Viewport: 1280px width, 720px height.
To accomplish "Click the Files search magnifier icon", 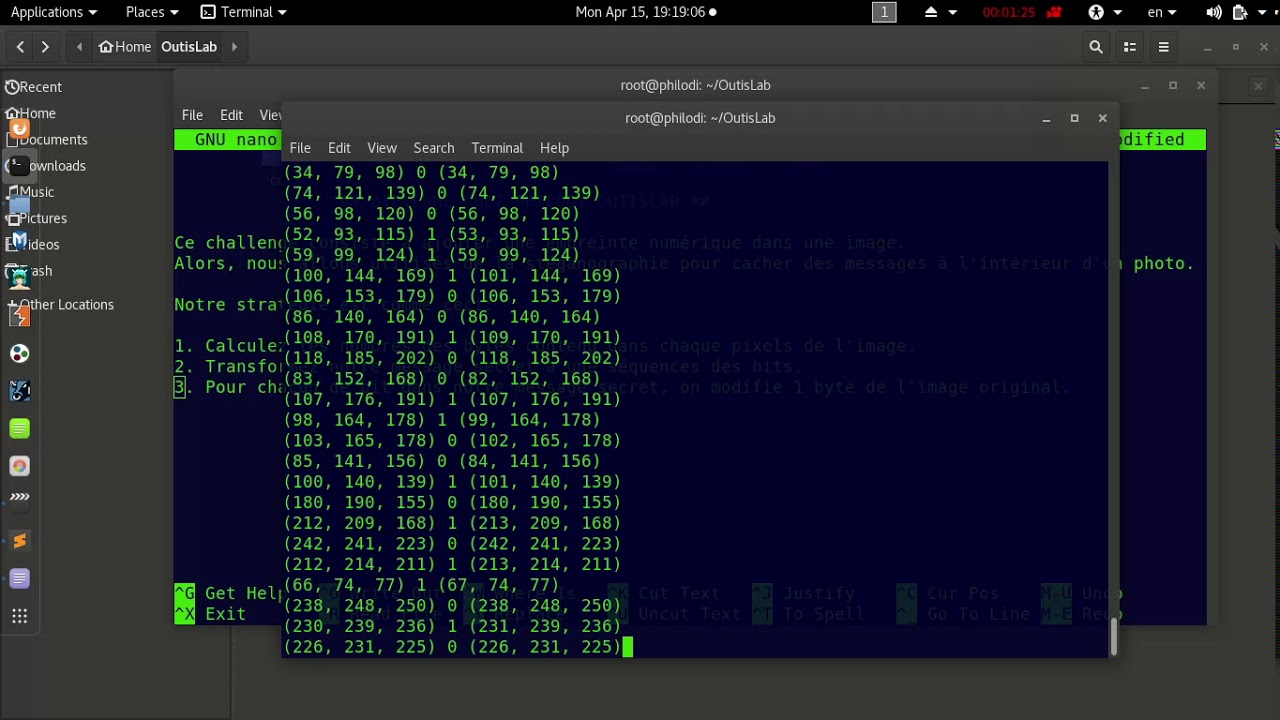I will [x=1096, y=47].
